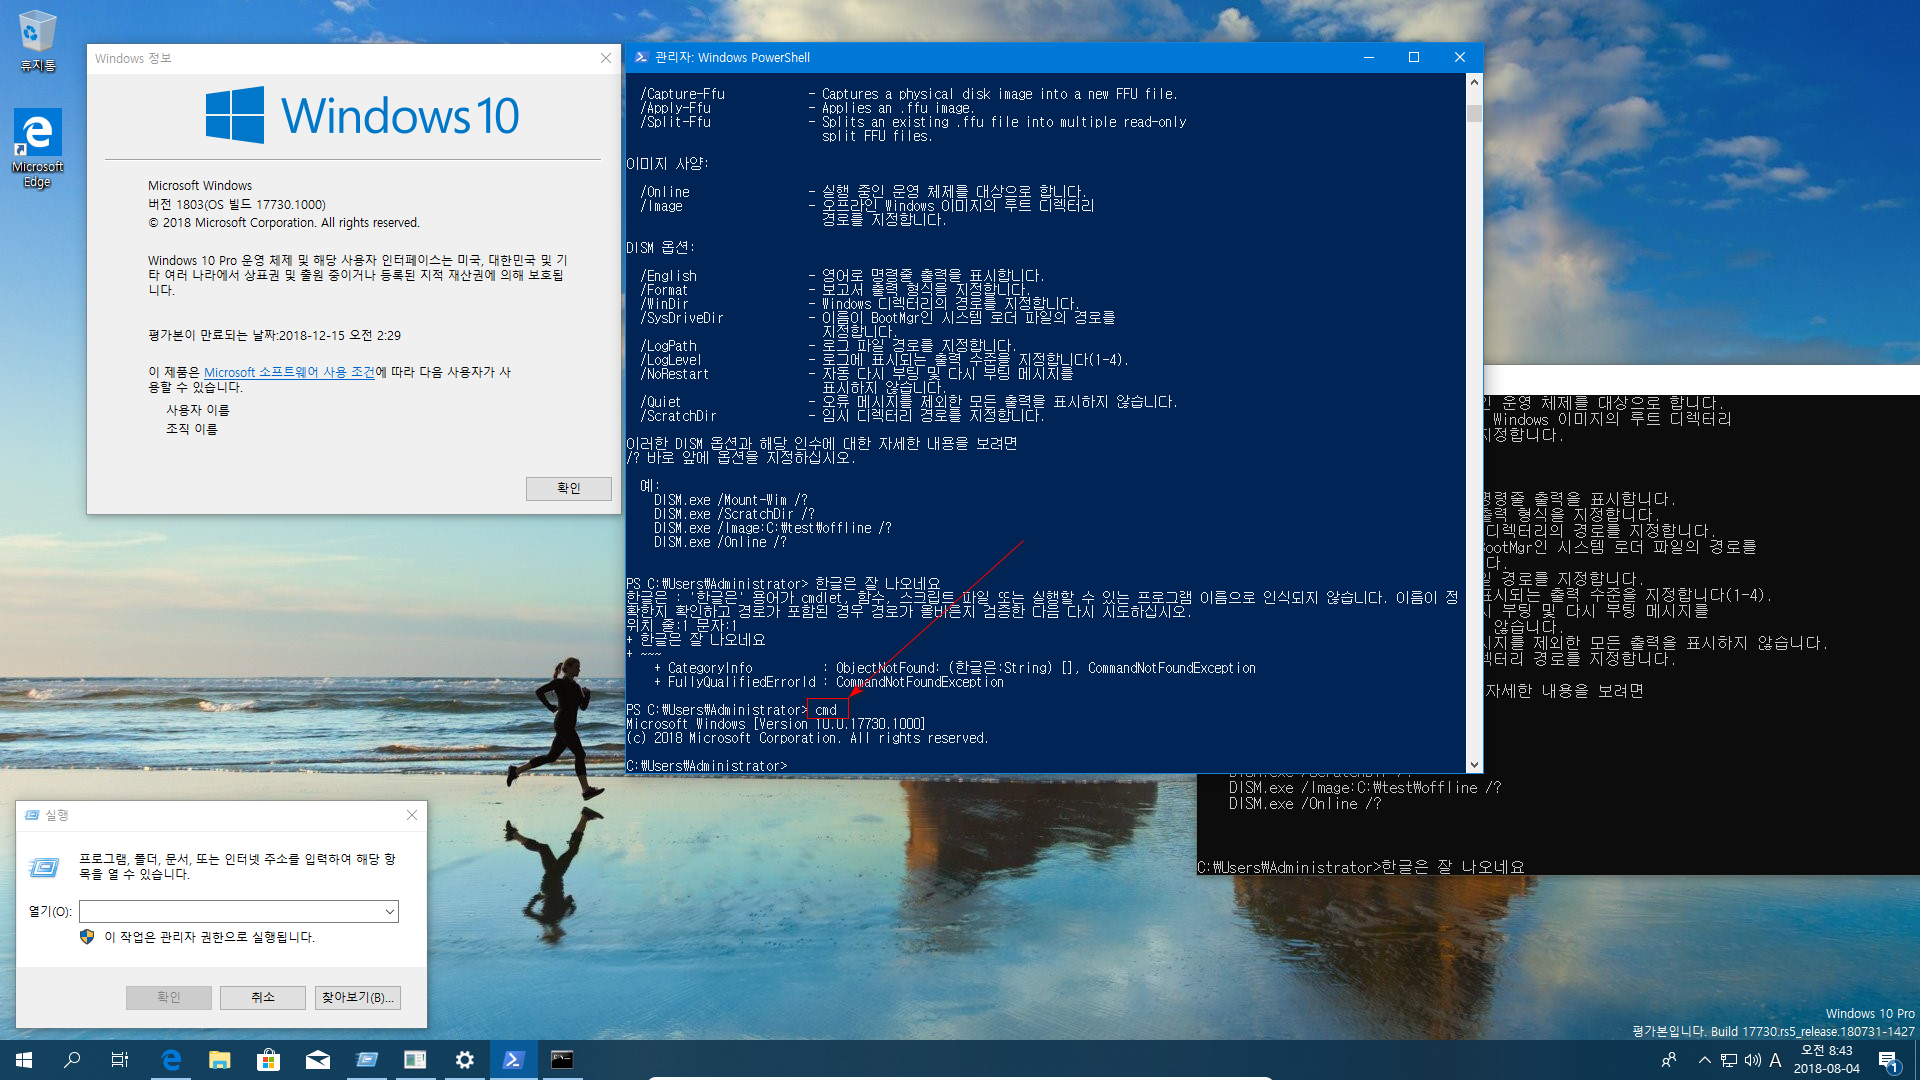
Task: Open Task View on the taskbar
Action: tap(120, 1060)
